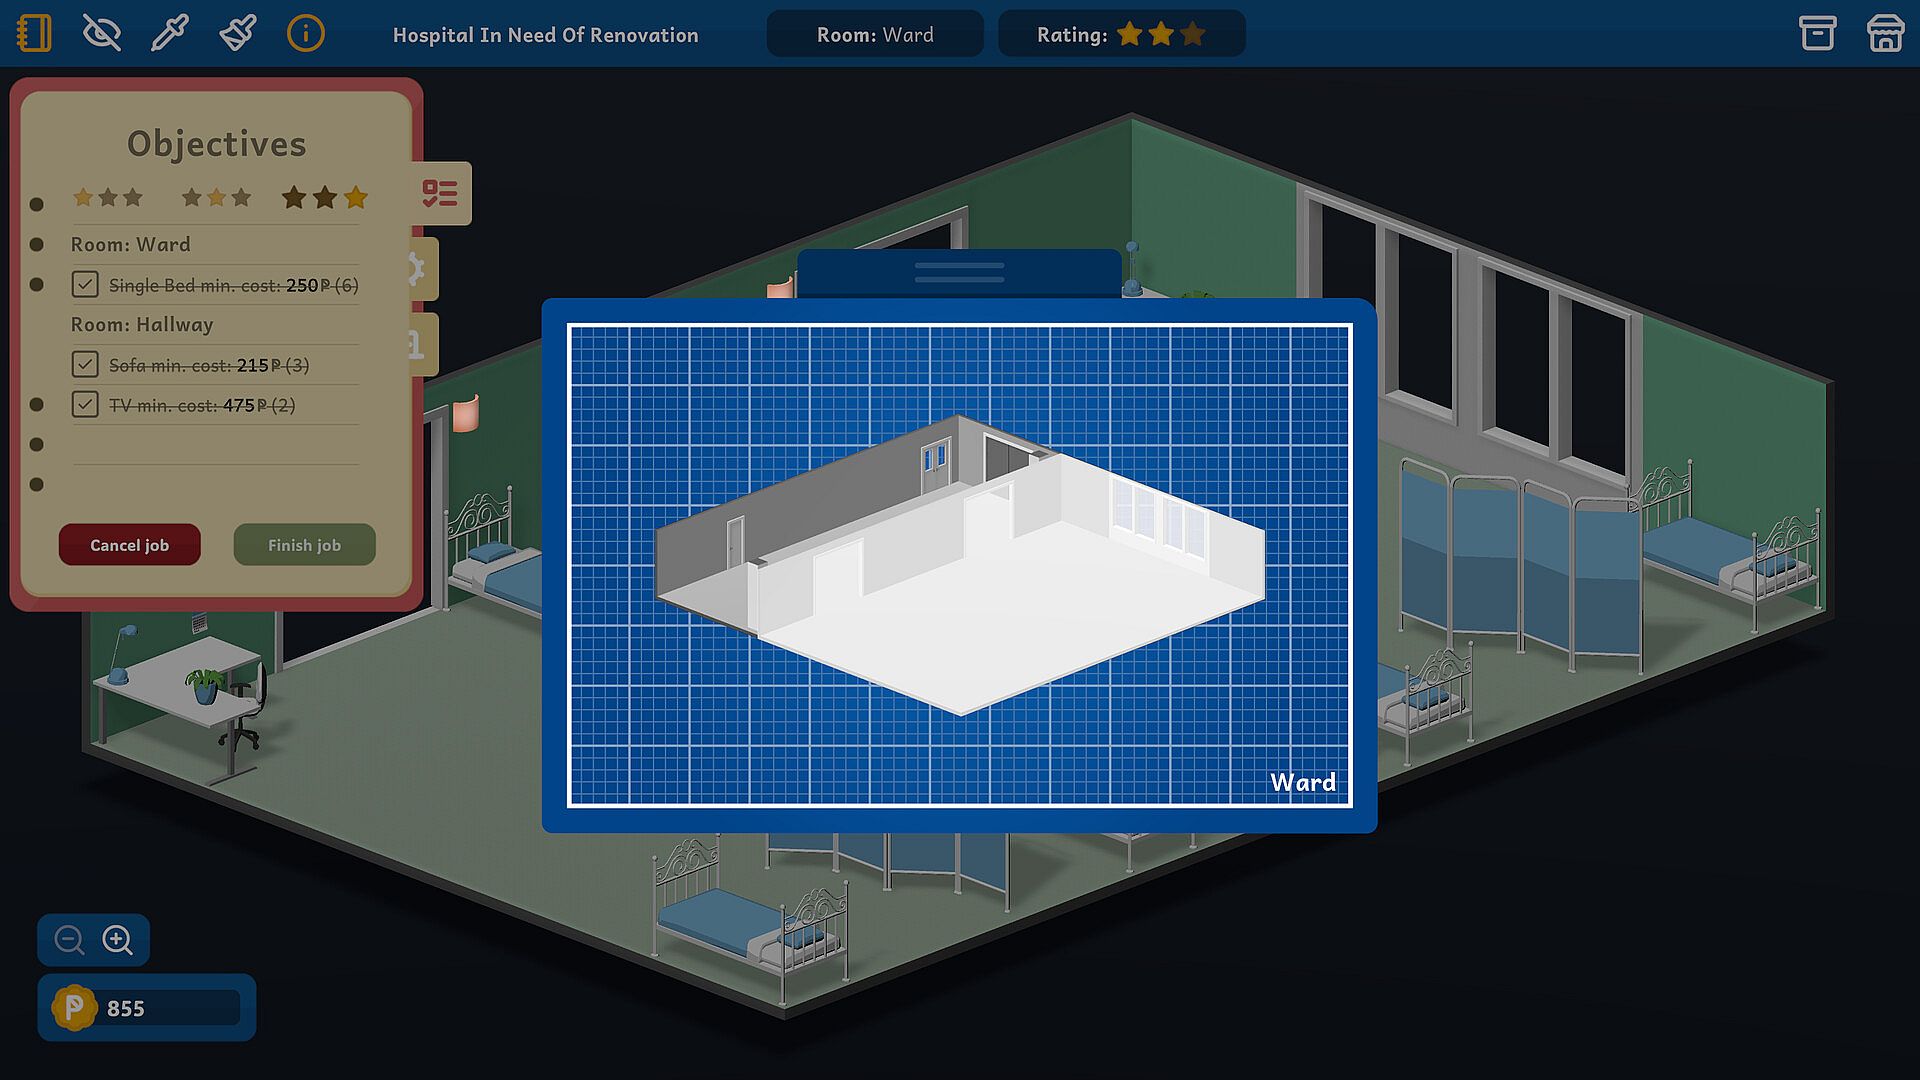
Task: Select the eyedropper tool
Action: tap(169, 34)
